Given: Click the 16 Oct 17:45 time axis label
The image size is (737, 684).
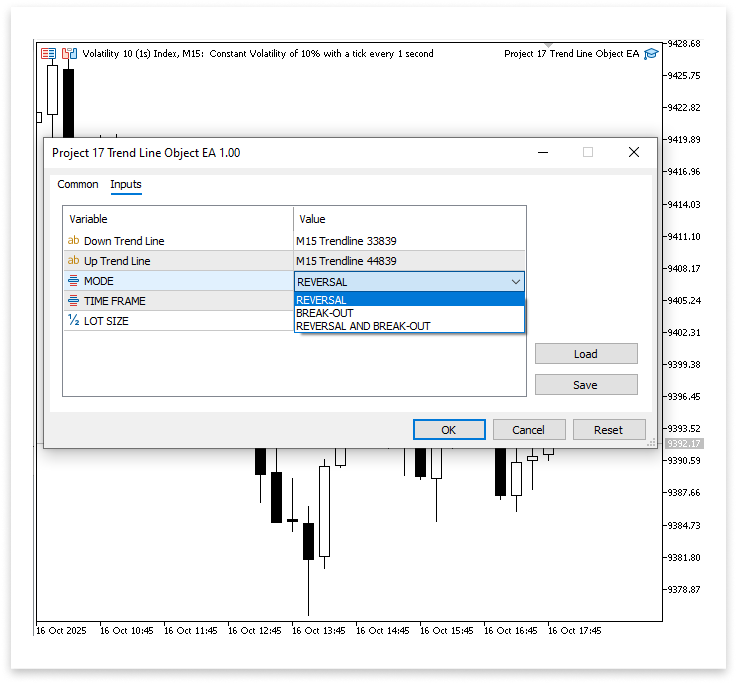Looking at the screenshot, I should pyautogui.click(x=574, y=630).
